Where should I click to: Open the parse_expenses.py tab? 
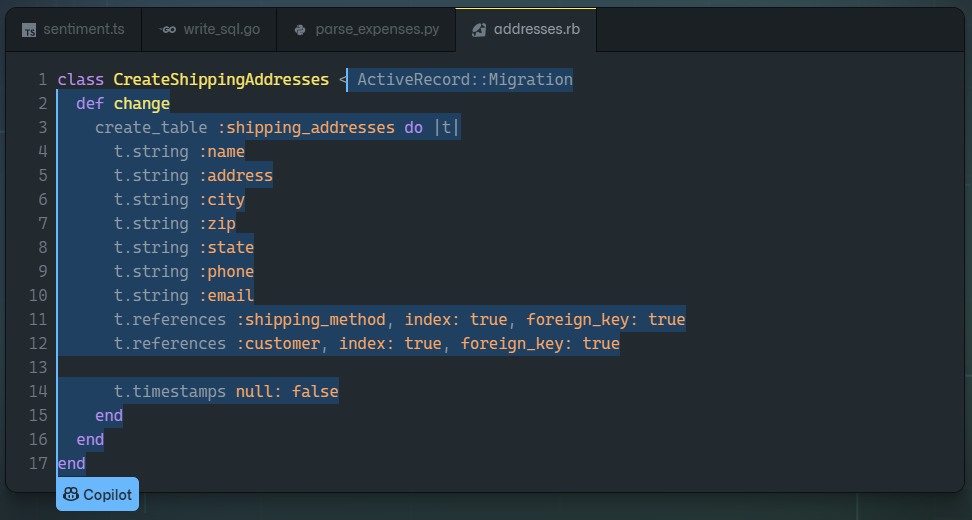(366, 29)
